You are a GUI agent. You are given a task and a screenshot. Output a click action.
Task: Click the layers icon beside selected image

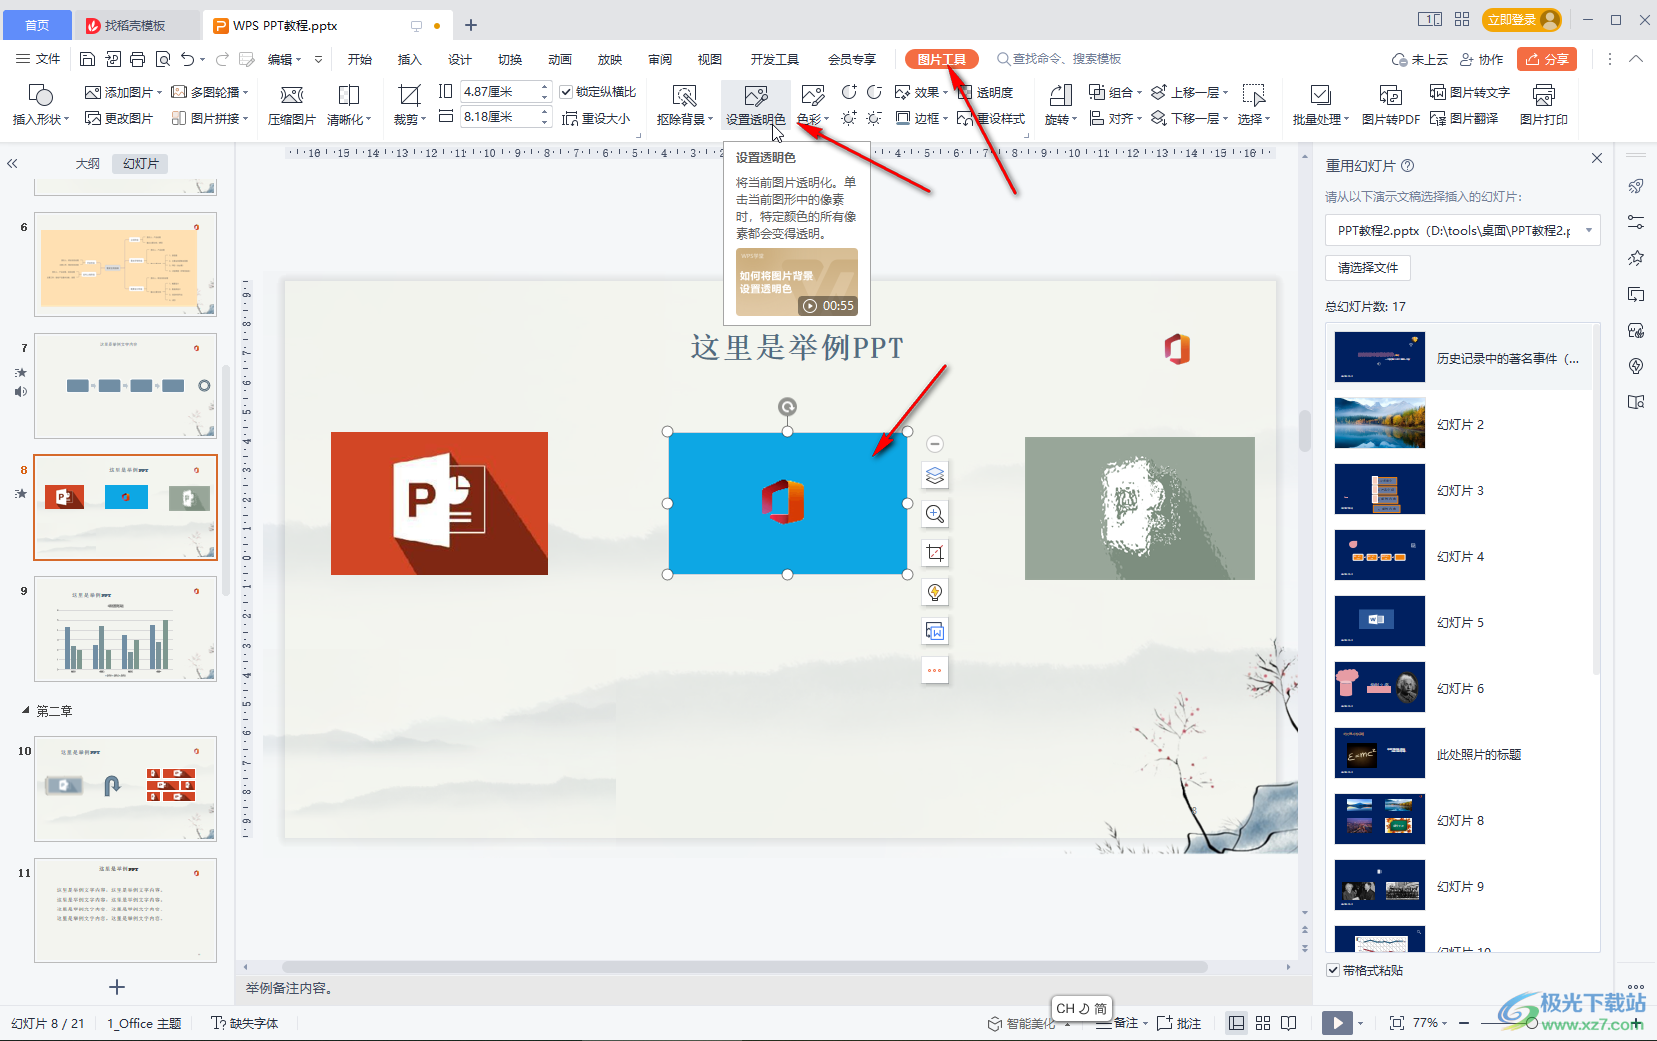(x=935, y=475)
